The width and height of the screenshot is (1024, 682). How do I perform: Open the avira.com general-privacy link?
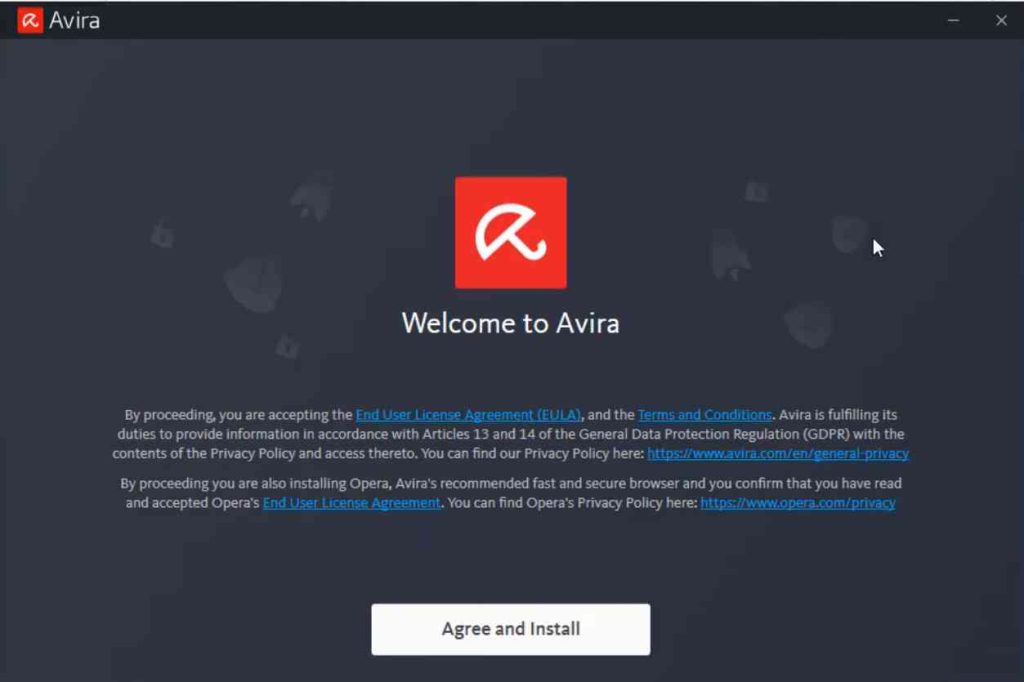tap(778, 453)
